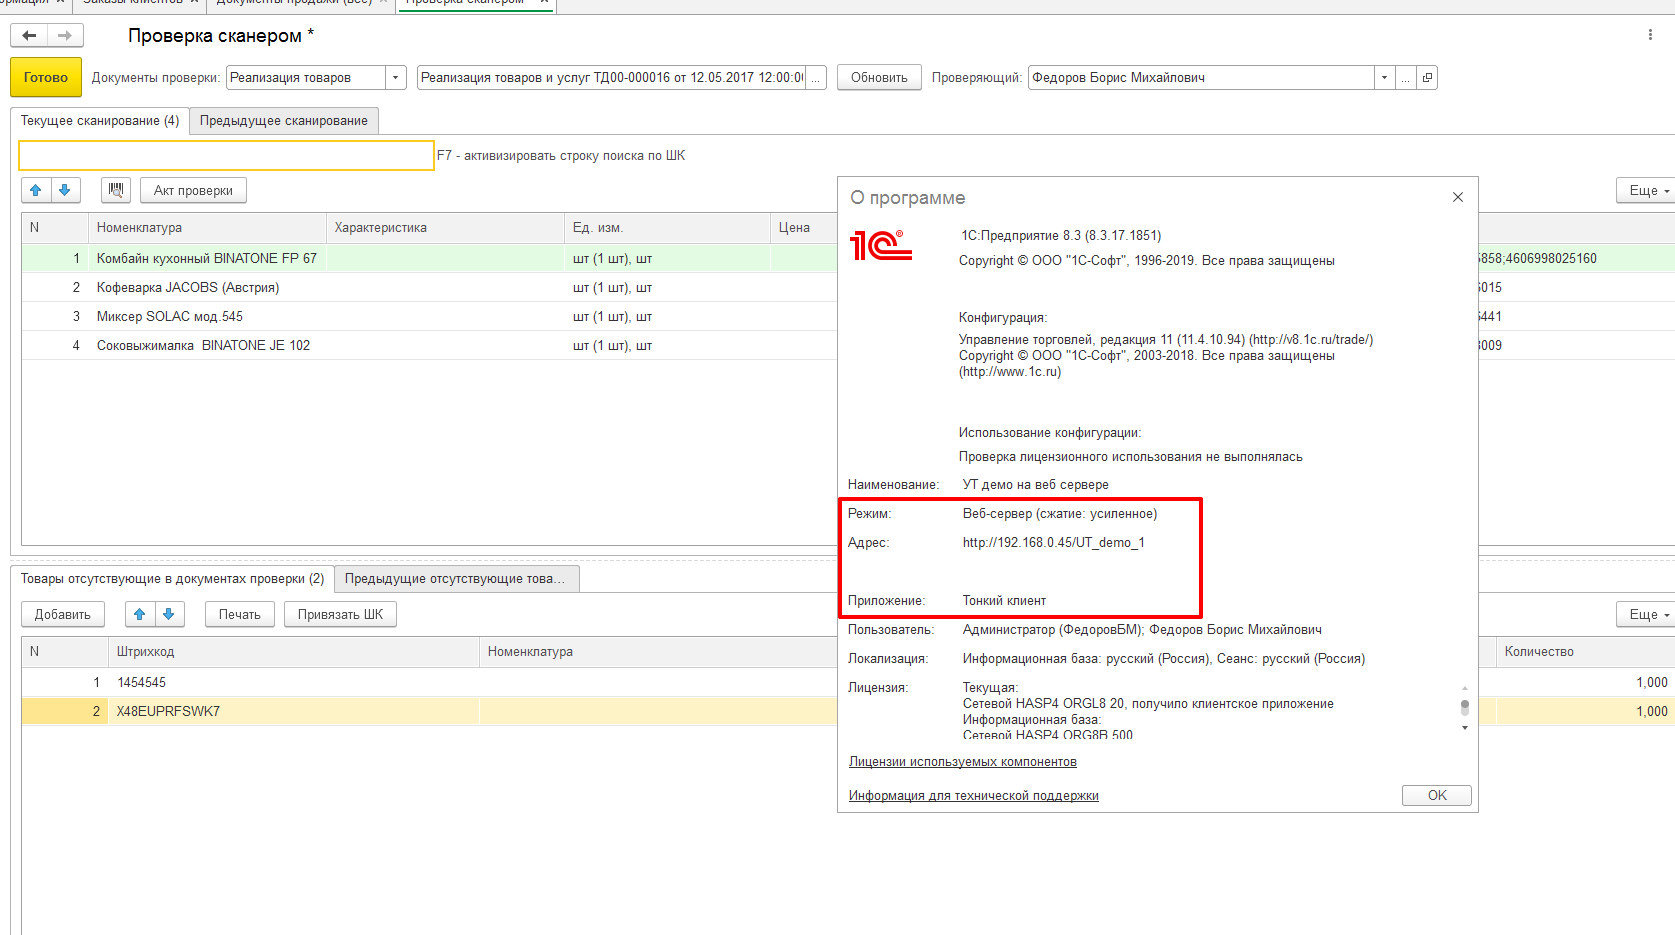Click the Обновить button

[879, 77]
